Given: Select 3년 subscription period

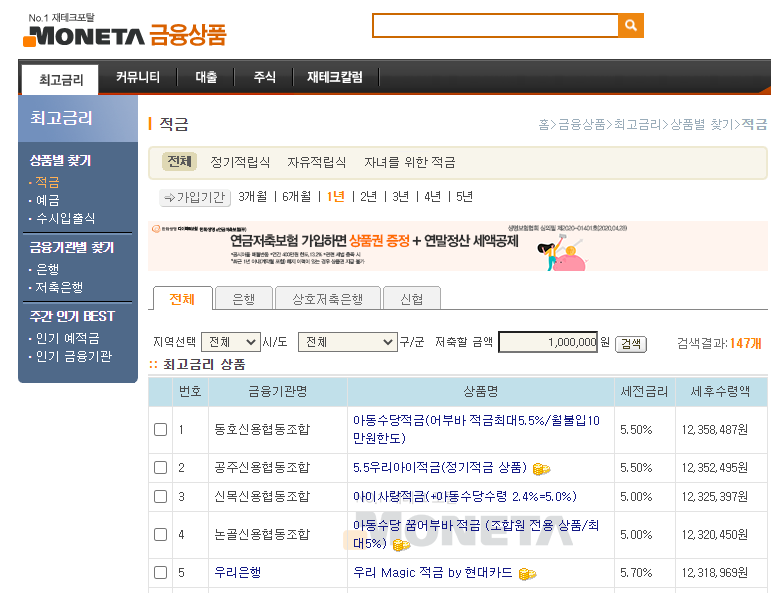Looking at the screenshot, I should (400, 197).
